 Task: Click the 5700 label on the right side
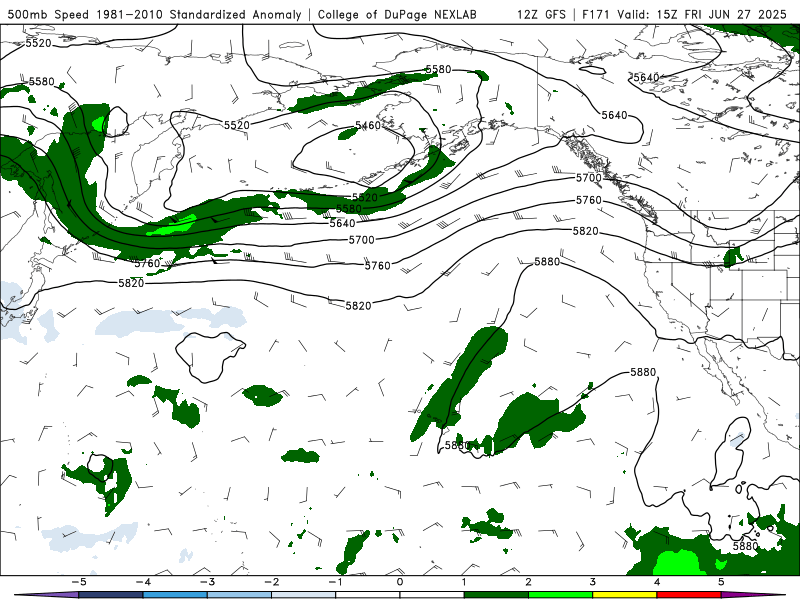point(589,178)
